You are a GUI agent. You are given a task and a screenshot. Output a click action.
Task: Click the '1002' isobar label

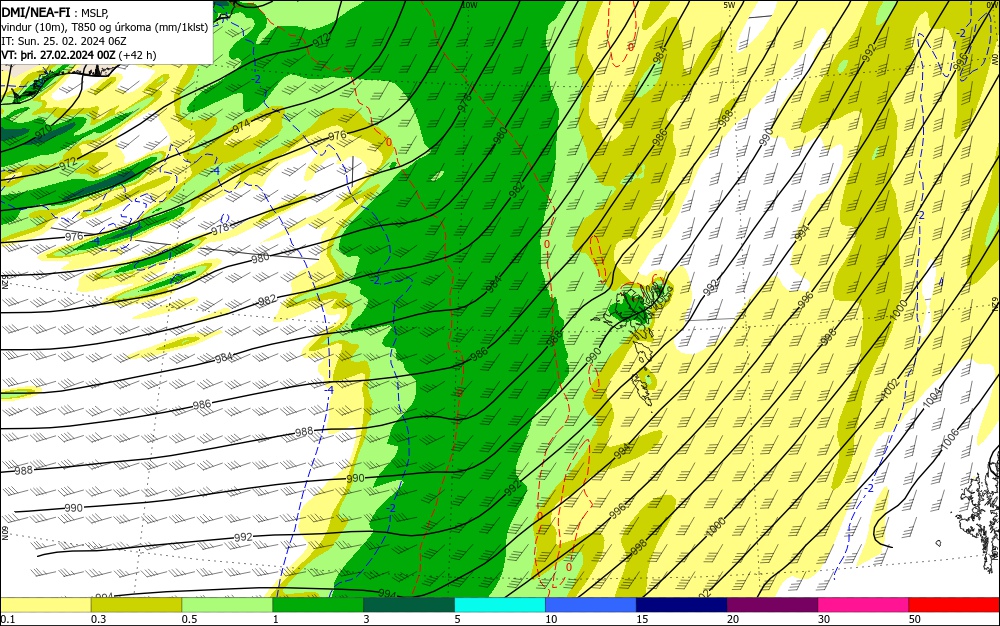tap(890, 388)
